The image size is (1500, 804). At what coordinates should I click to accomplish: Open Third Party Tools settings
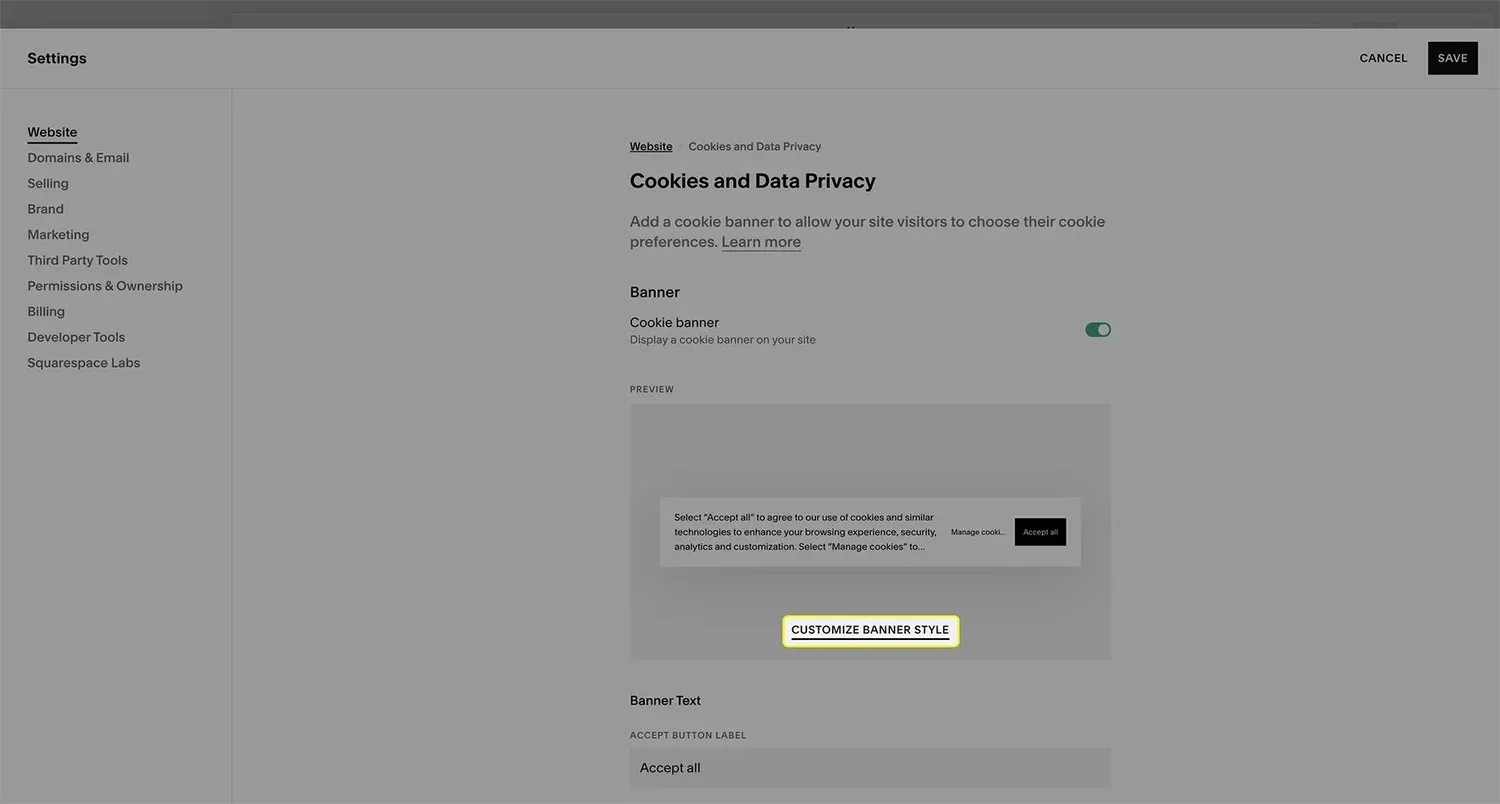point(77,261)
